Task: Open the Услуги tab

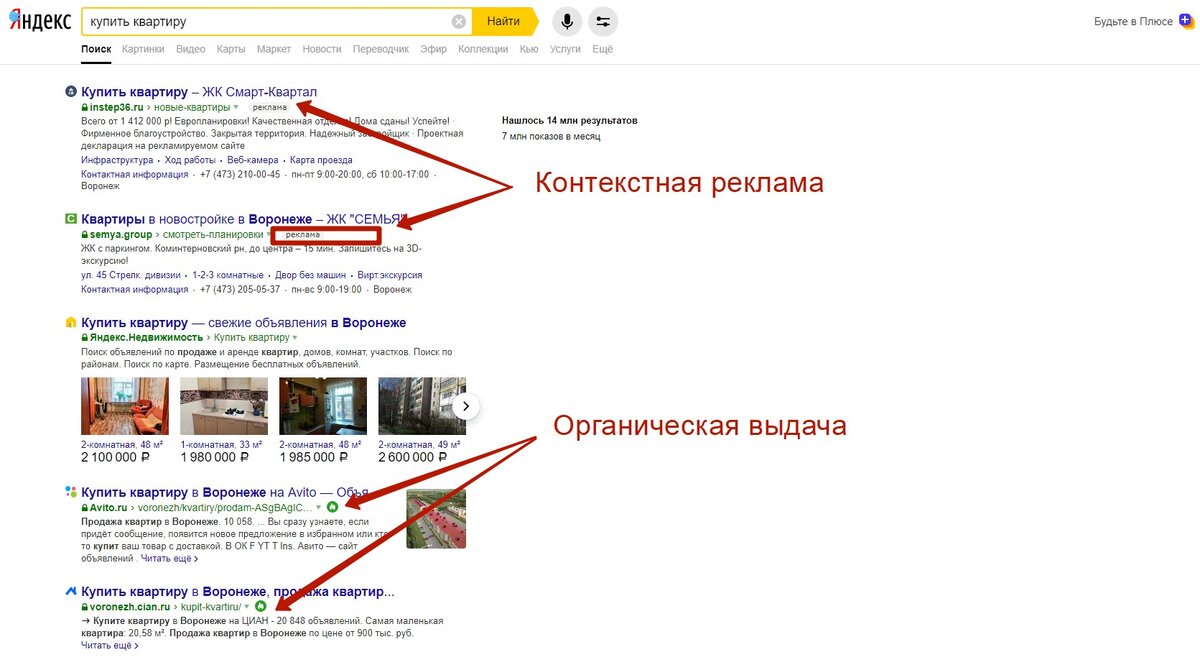Action: (x=565, y=49)
